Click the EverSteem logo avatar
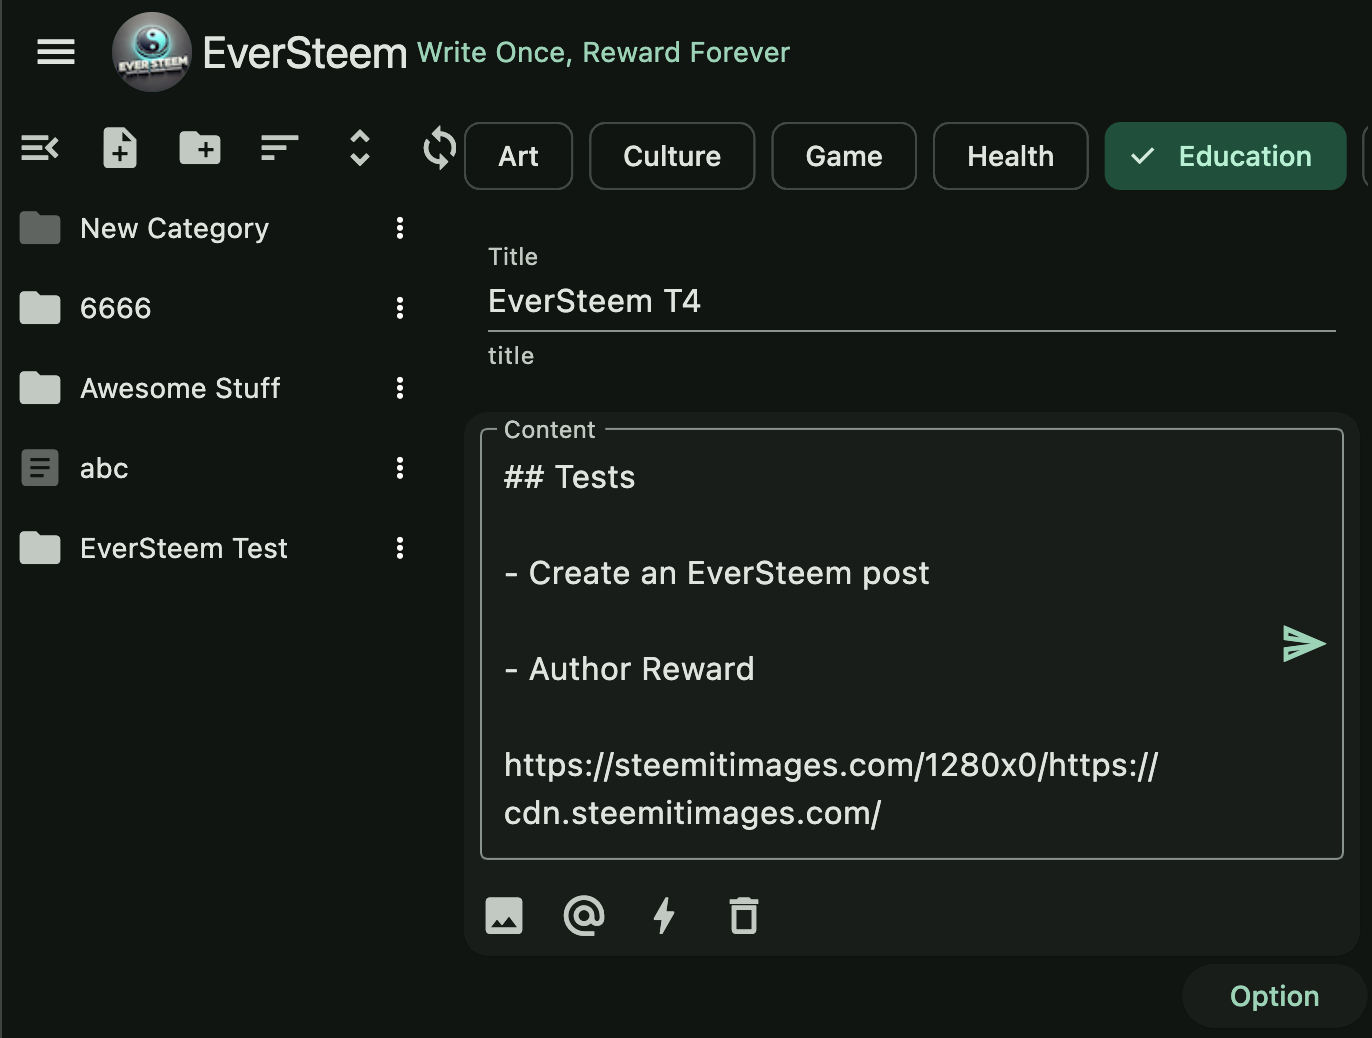1372x1038 pixels. click(152, 52)
